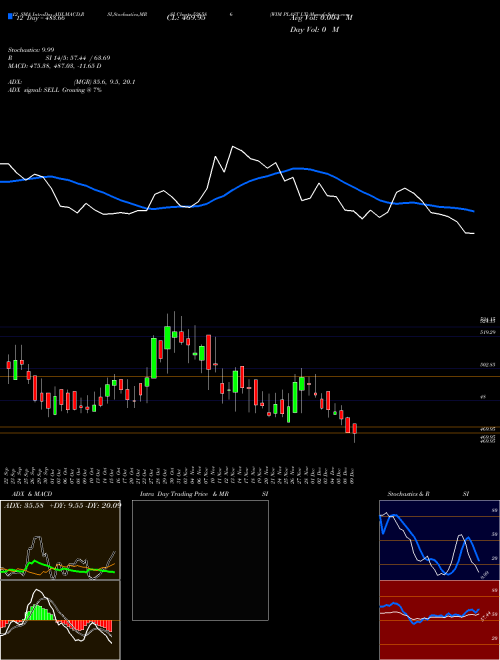The image size is (500, 660).
Task: Click the 'ADX & MACD' panel heading
Action: tap(32, 494)
